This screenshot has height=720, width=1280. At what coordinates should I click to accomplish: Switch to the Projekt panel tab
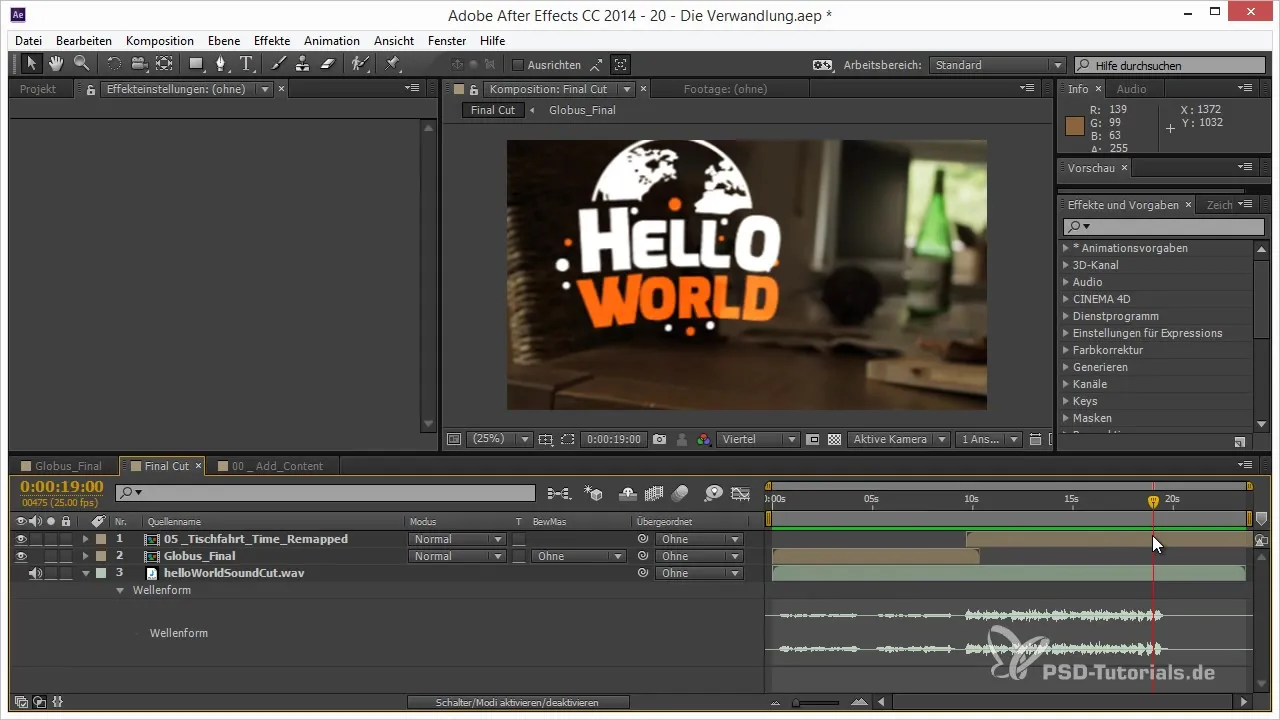pyautogui.click(x=38, y=89)
